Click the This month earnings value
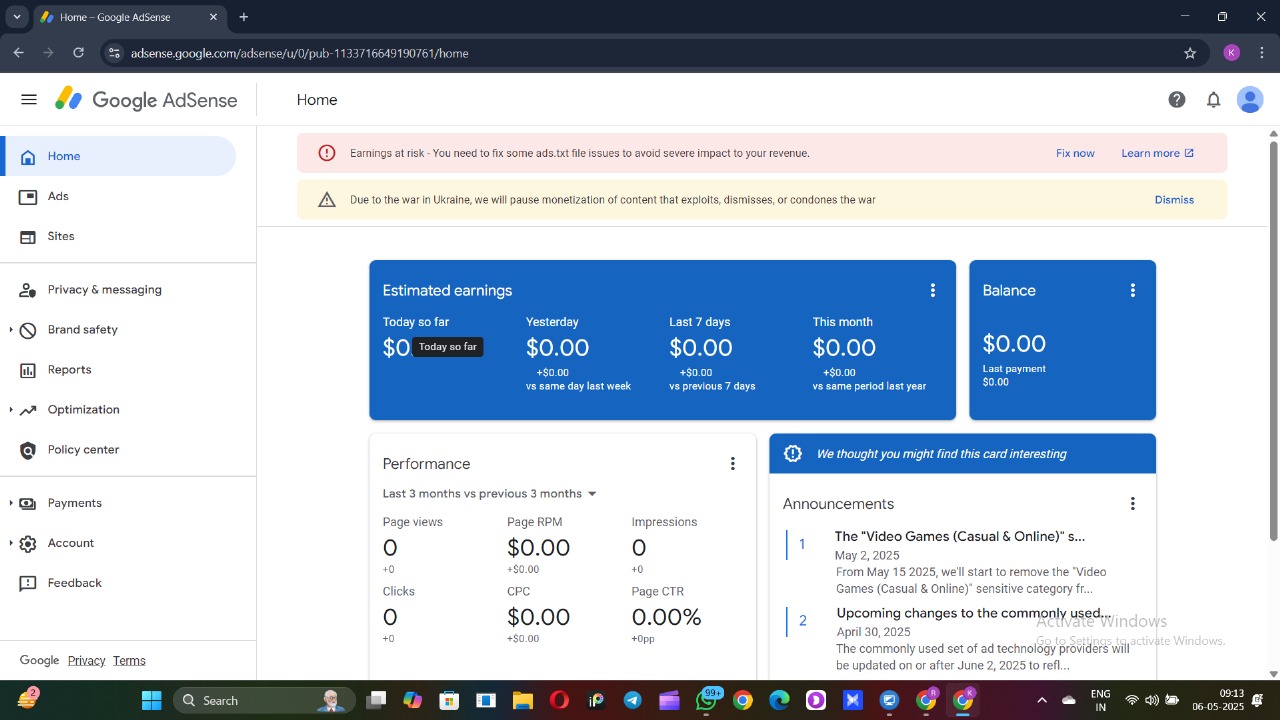Image resolution: width=1280 pixels, height=720 pixels. pos(844,348)
